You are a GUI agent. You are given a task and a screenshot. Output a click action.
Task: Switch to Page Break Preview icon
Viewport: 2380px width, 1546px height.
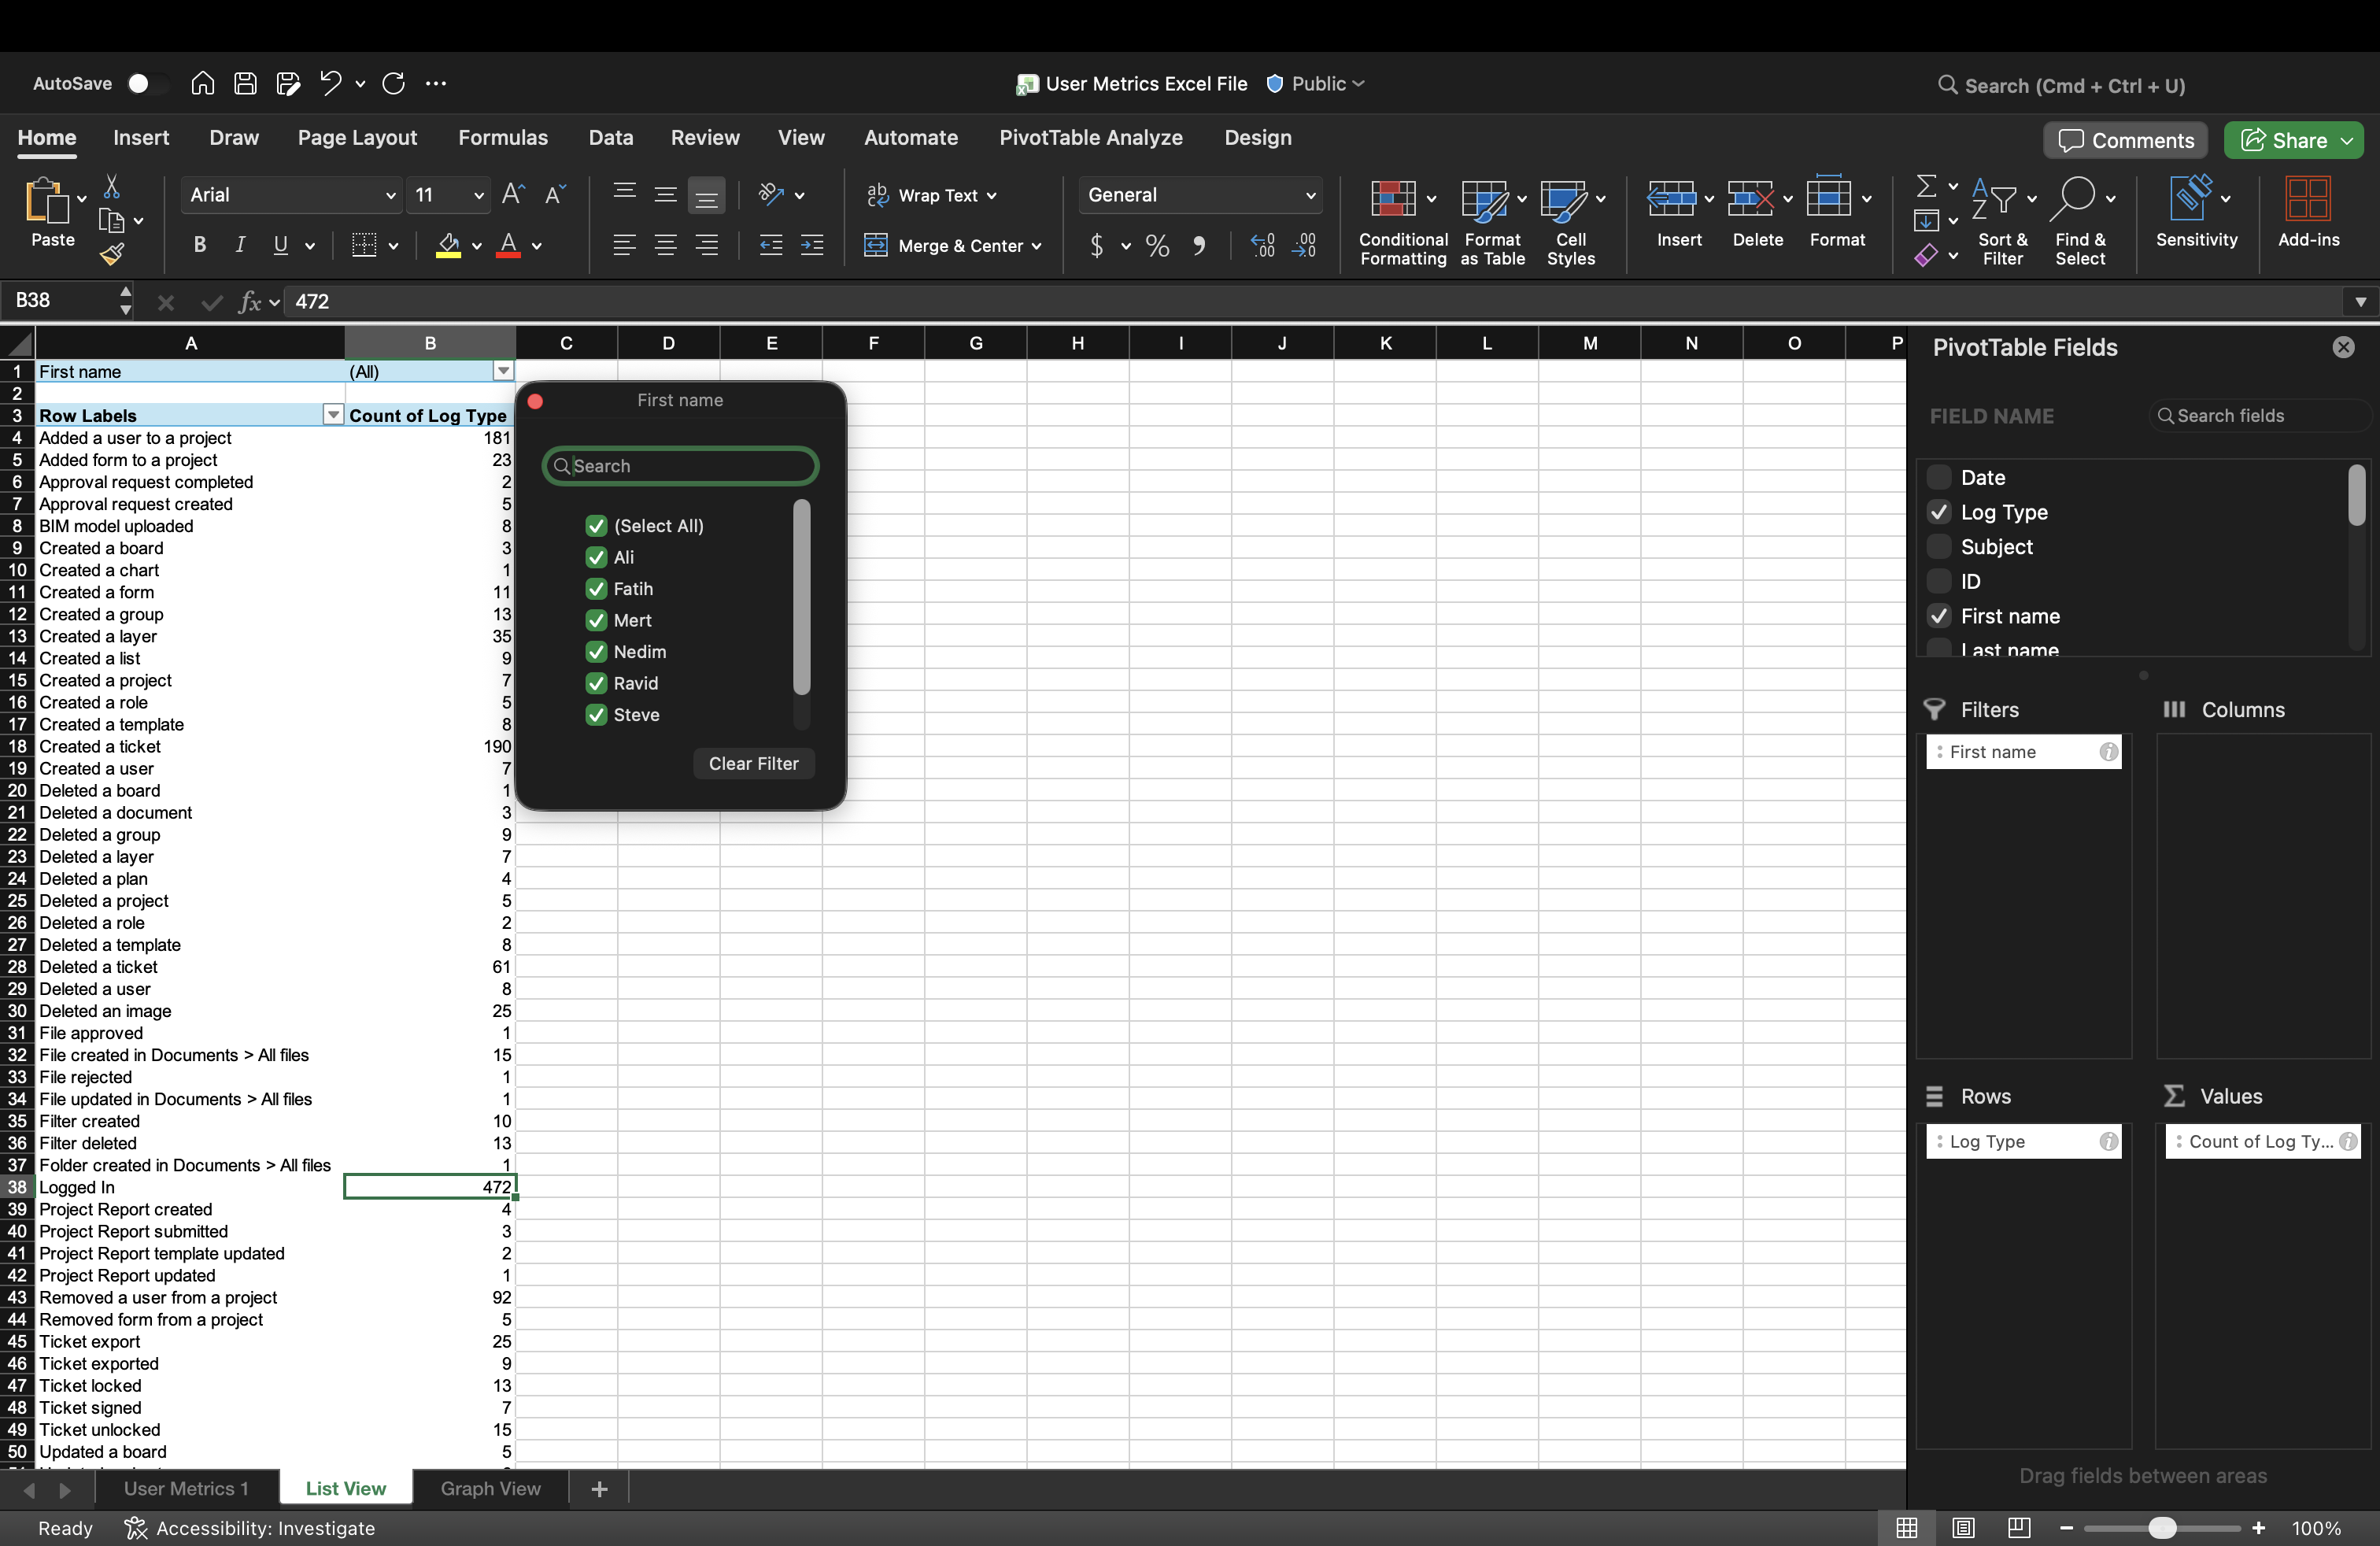pyautogui.click(x=2018, y=1527)
